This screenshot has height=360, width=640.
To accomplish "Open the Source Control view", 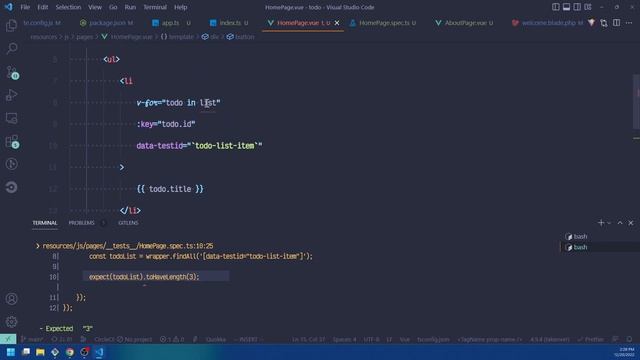I will click(x=11, y=72).
